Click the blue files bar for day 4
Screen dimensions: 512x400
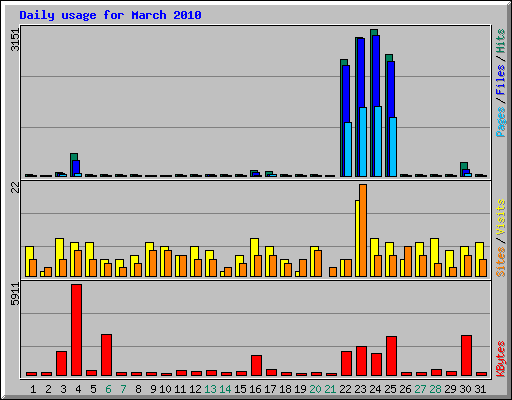76,167
